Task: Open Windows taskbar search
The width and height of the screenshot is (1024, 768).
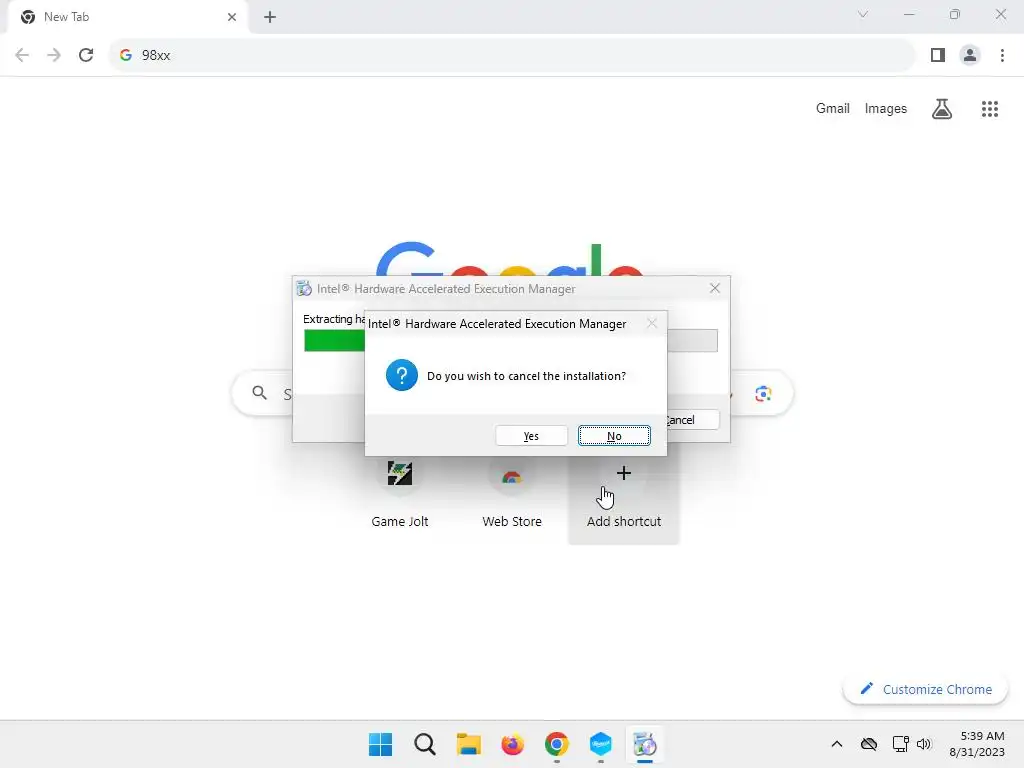Action: (424, 744)
